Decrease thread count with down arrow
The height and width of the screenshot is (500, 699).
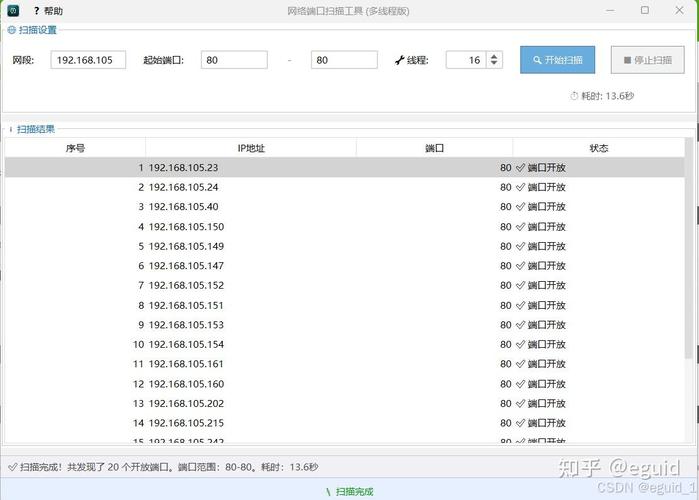494,64
